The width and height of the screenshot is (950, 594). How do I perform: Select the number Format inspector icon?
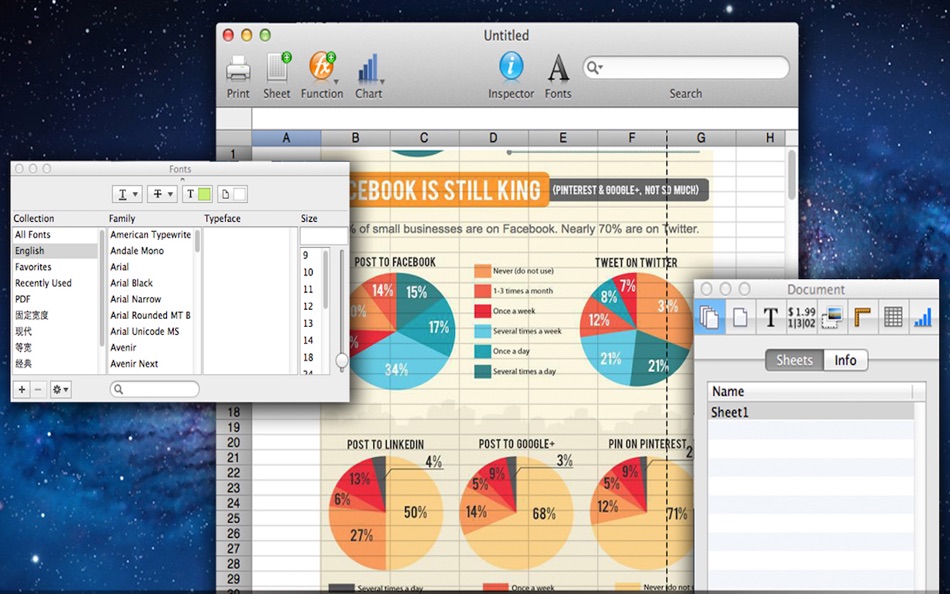(801, 316)
